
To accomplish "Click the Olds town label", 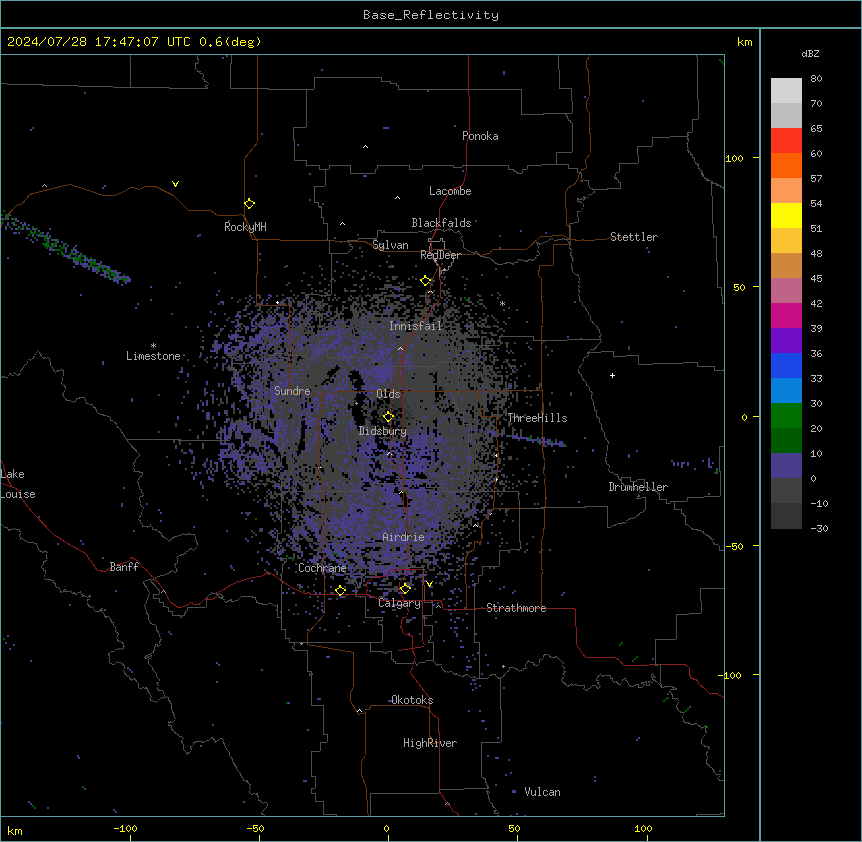I will pyautogui.click(x=388, y=394).
